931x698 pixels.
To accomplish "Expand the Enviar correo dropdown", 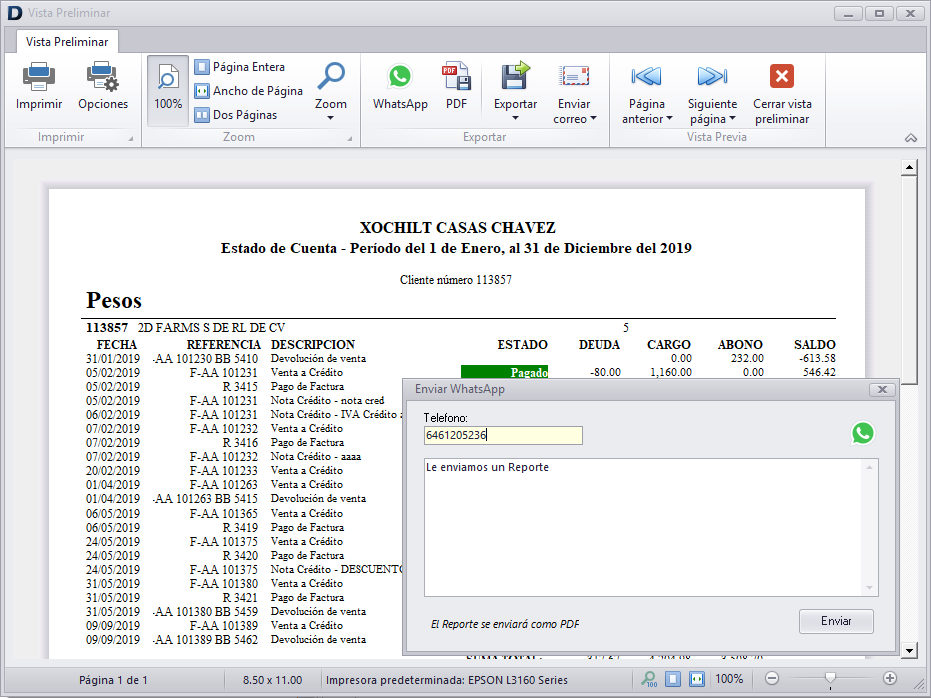I will coord(574,118).
